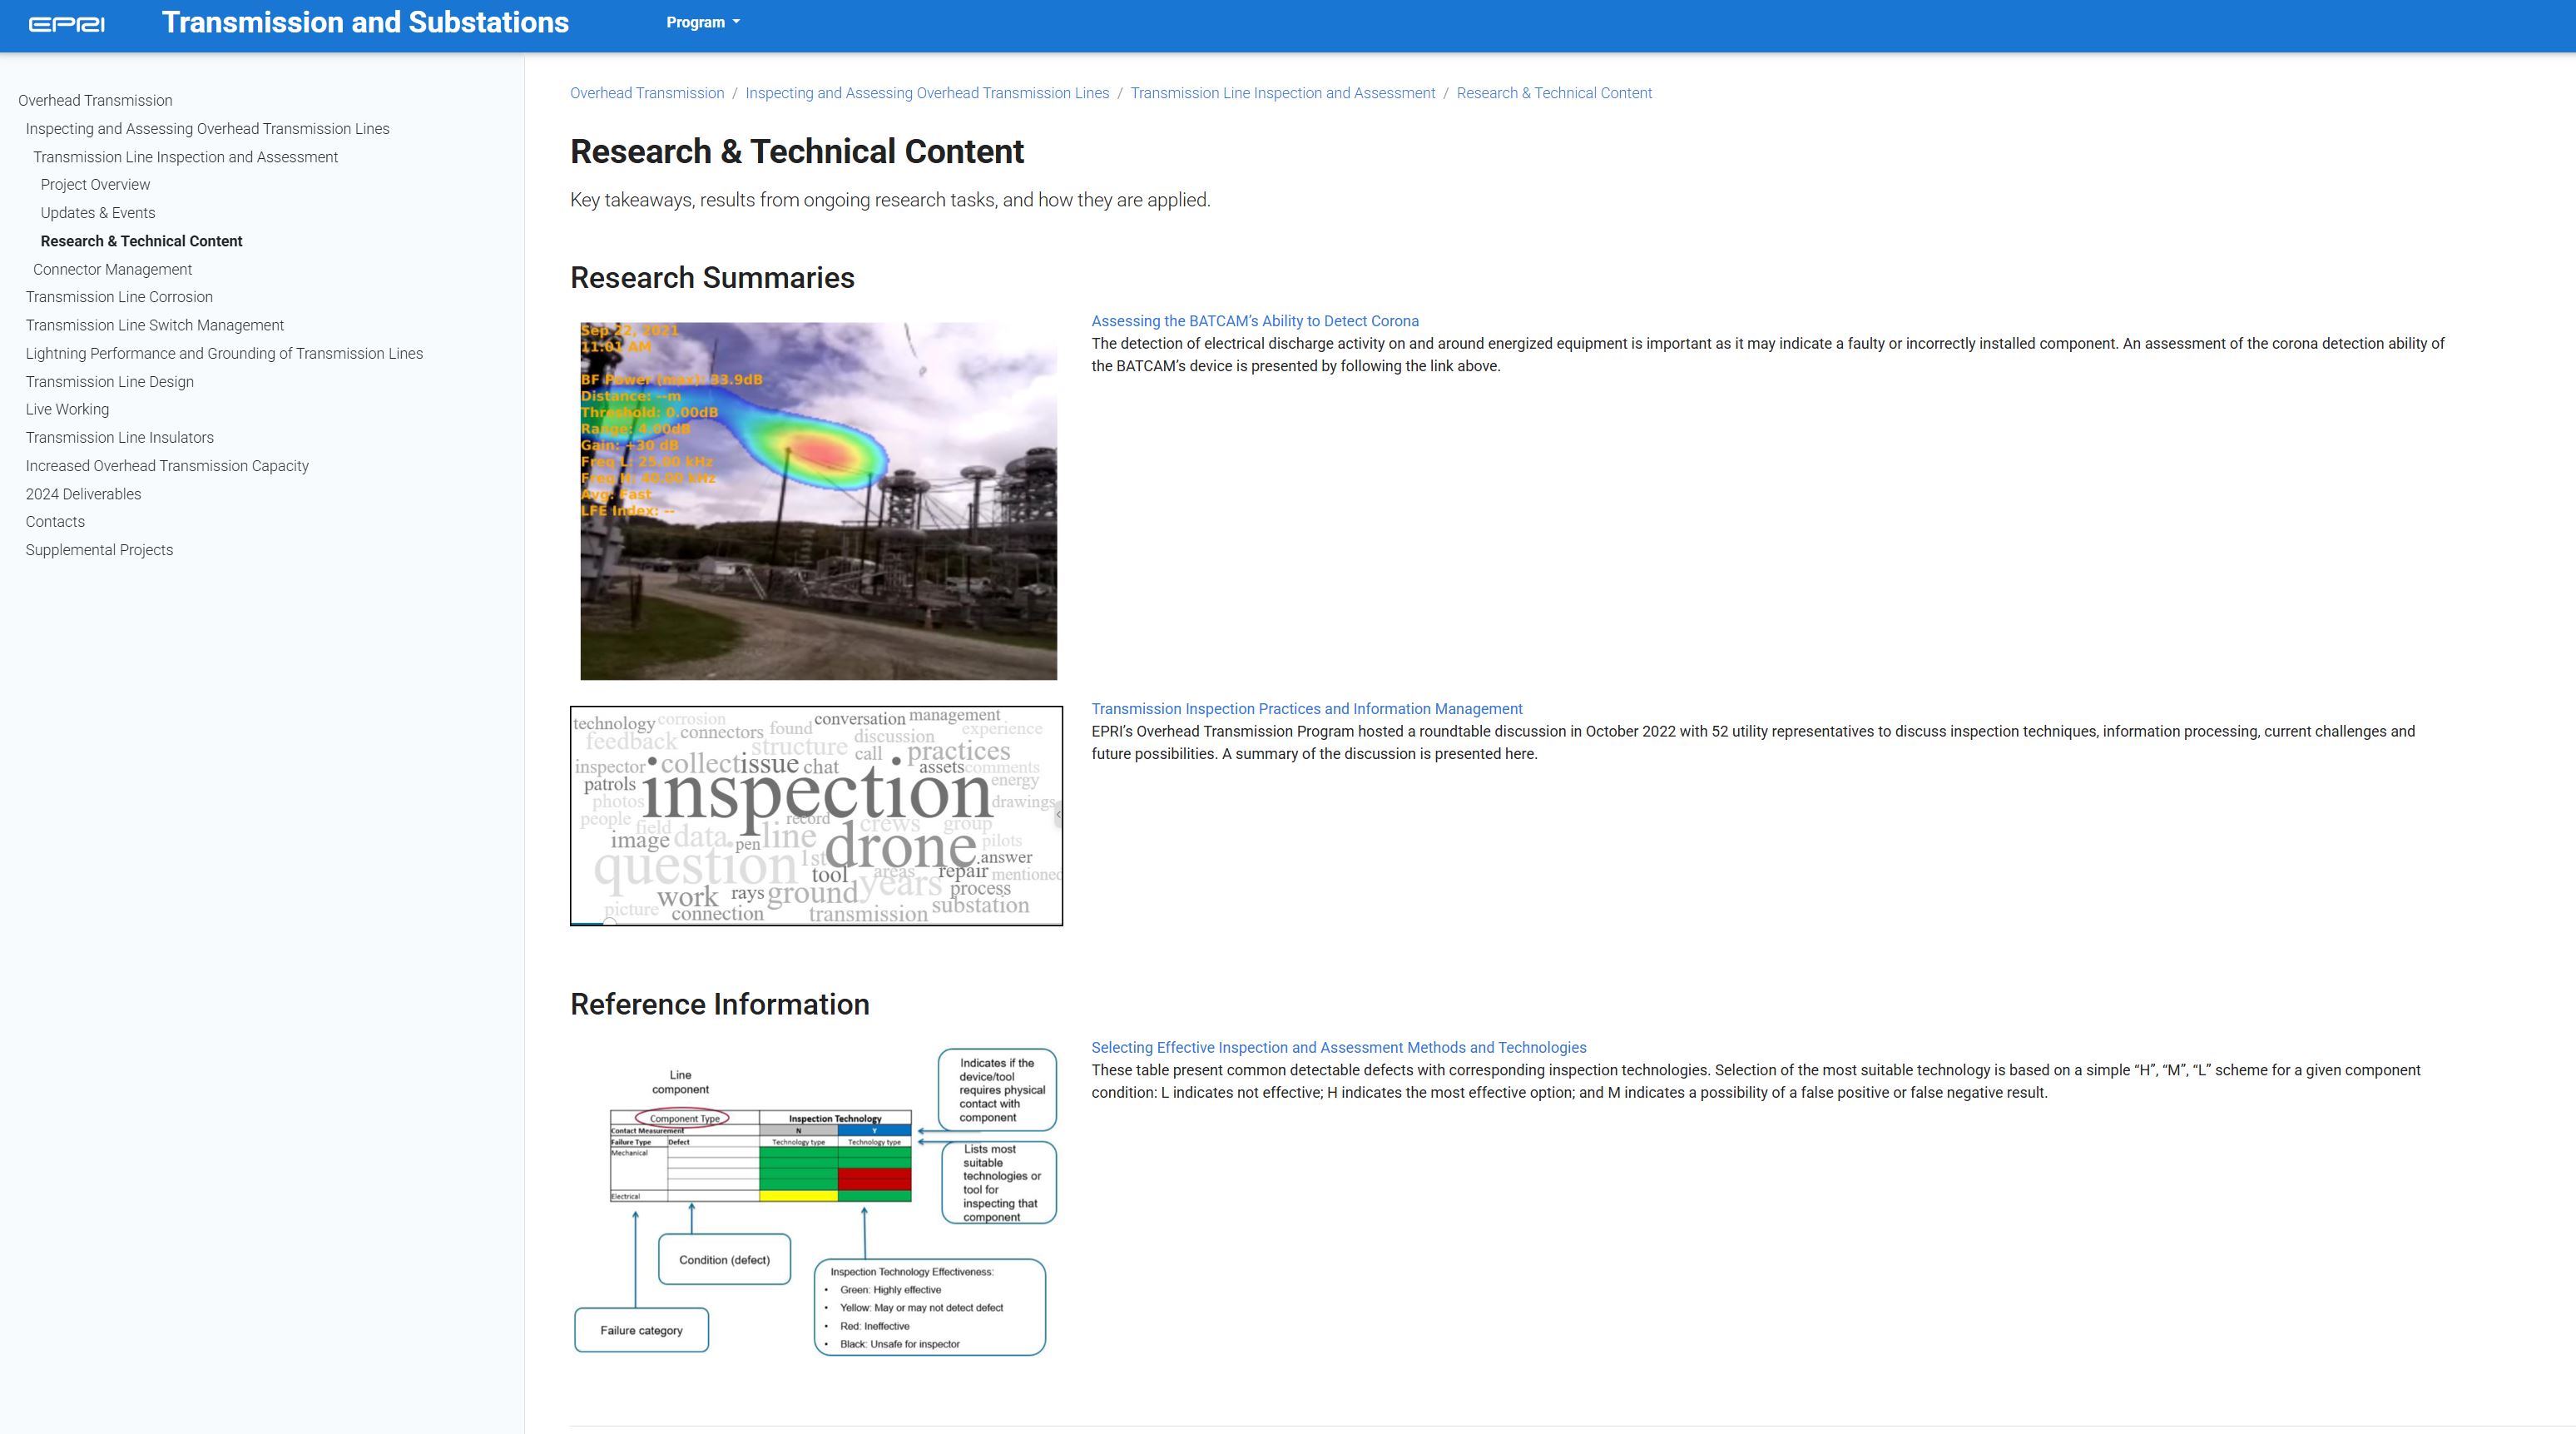
Task: Click Overhead Transmission breadcrumb link
Action: click(647, 93)
